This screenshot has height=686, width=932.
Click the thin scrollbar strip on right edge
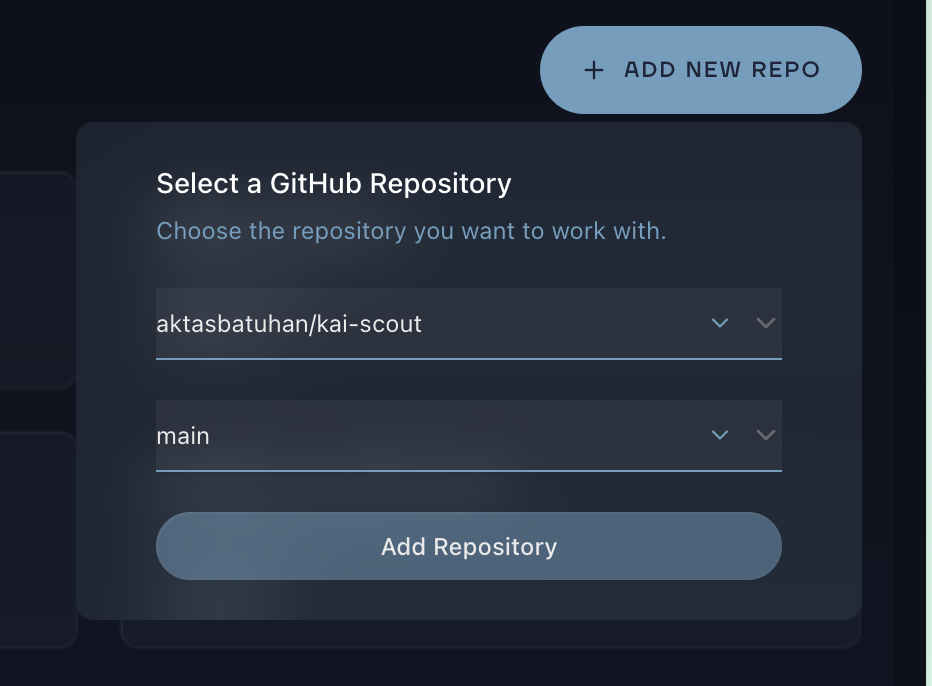click(x=928, y=343)
